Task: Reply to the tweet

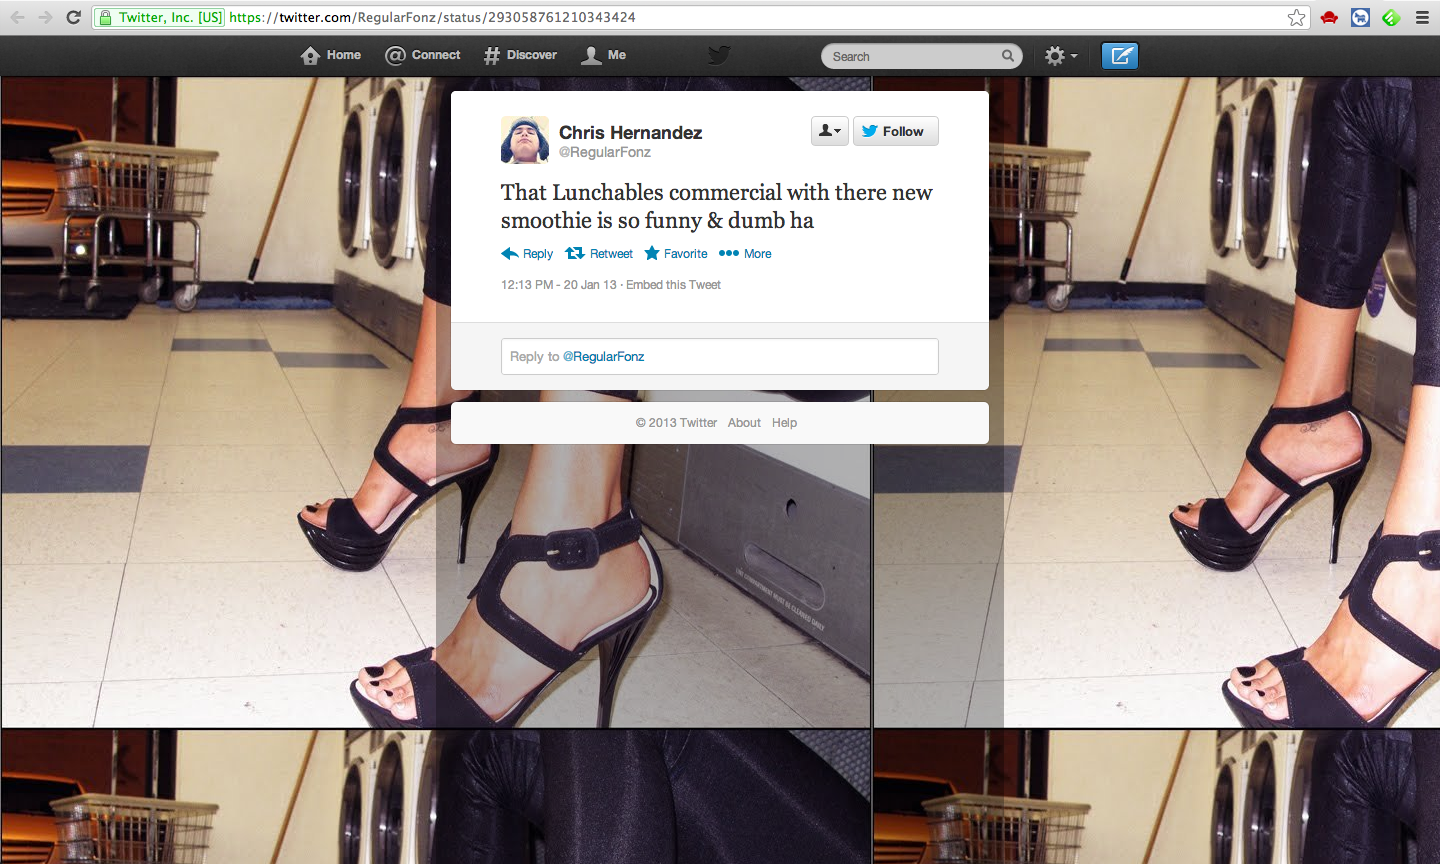Action: coord(527,254)
